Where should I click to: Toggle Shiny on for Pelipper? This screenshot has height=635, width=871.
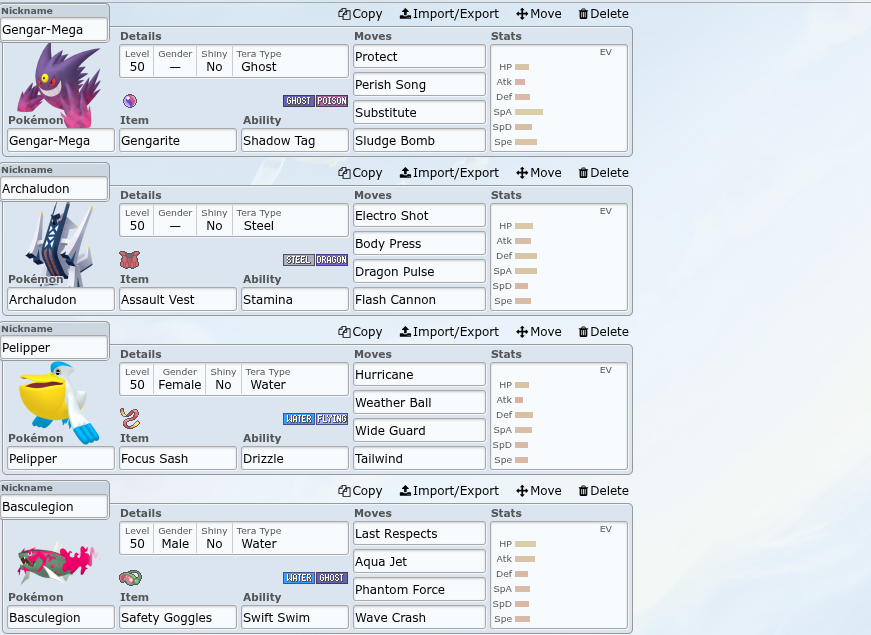(222, 384)
